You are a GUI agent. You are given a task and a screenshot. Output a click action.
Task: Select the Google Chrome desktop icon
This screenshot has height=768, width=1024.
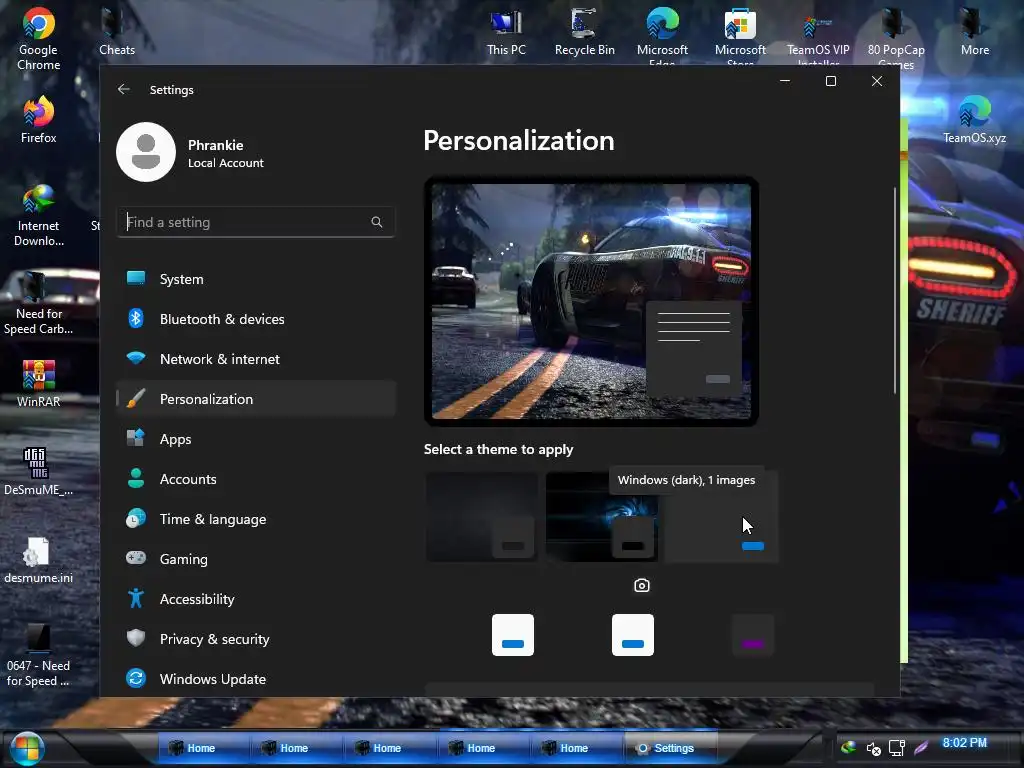(x=39, y=39)
